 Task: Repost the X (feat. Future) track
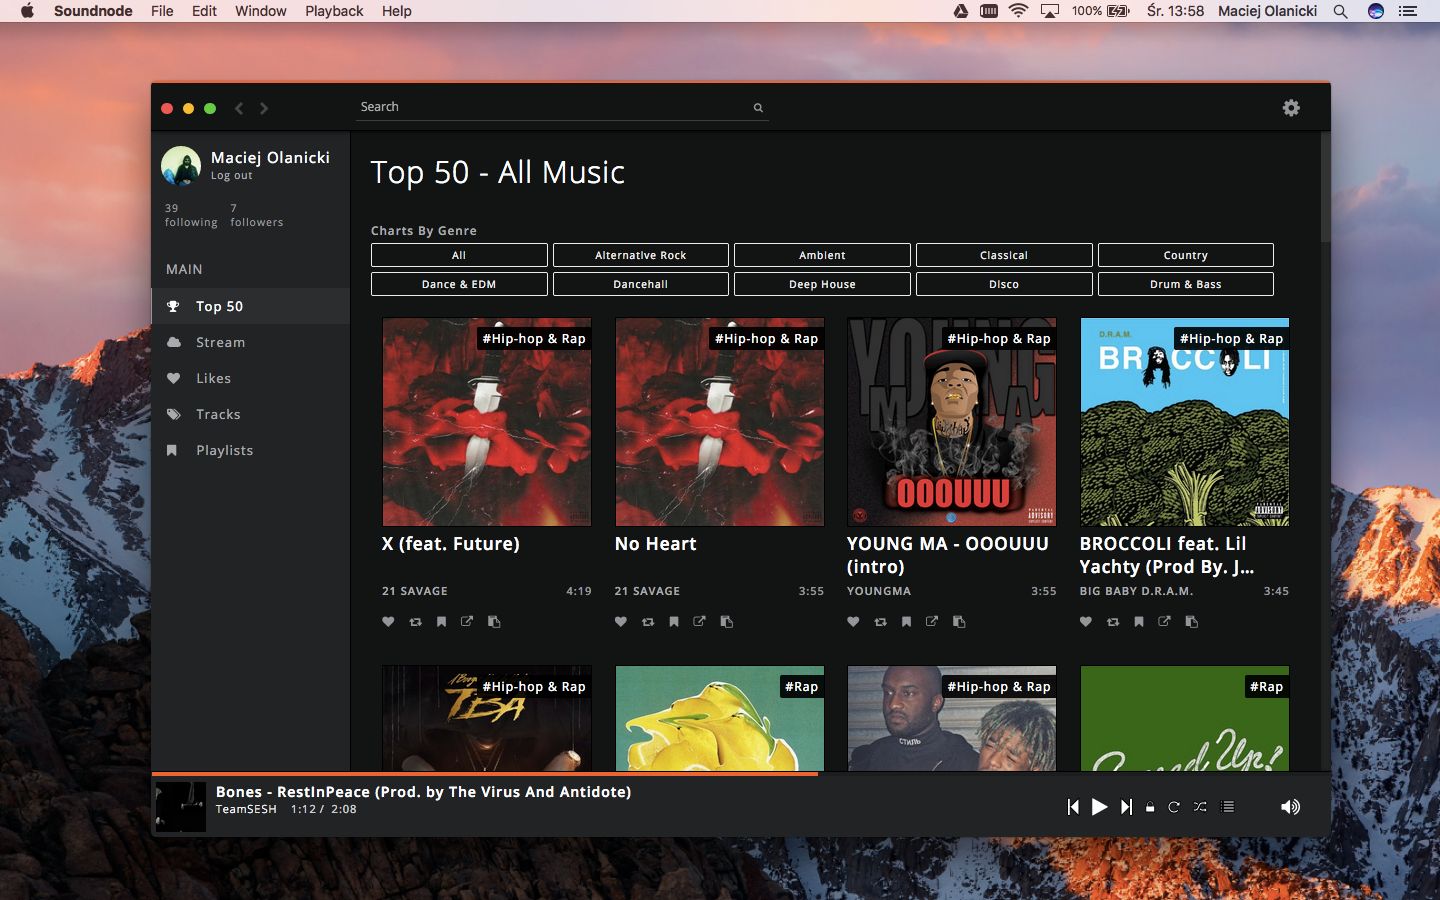(x=415, y=622)
